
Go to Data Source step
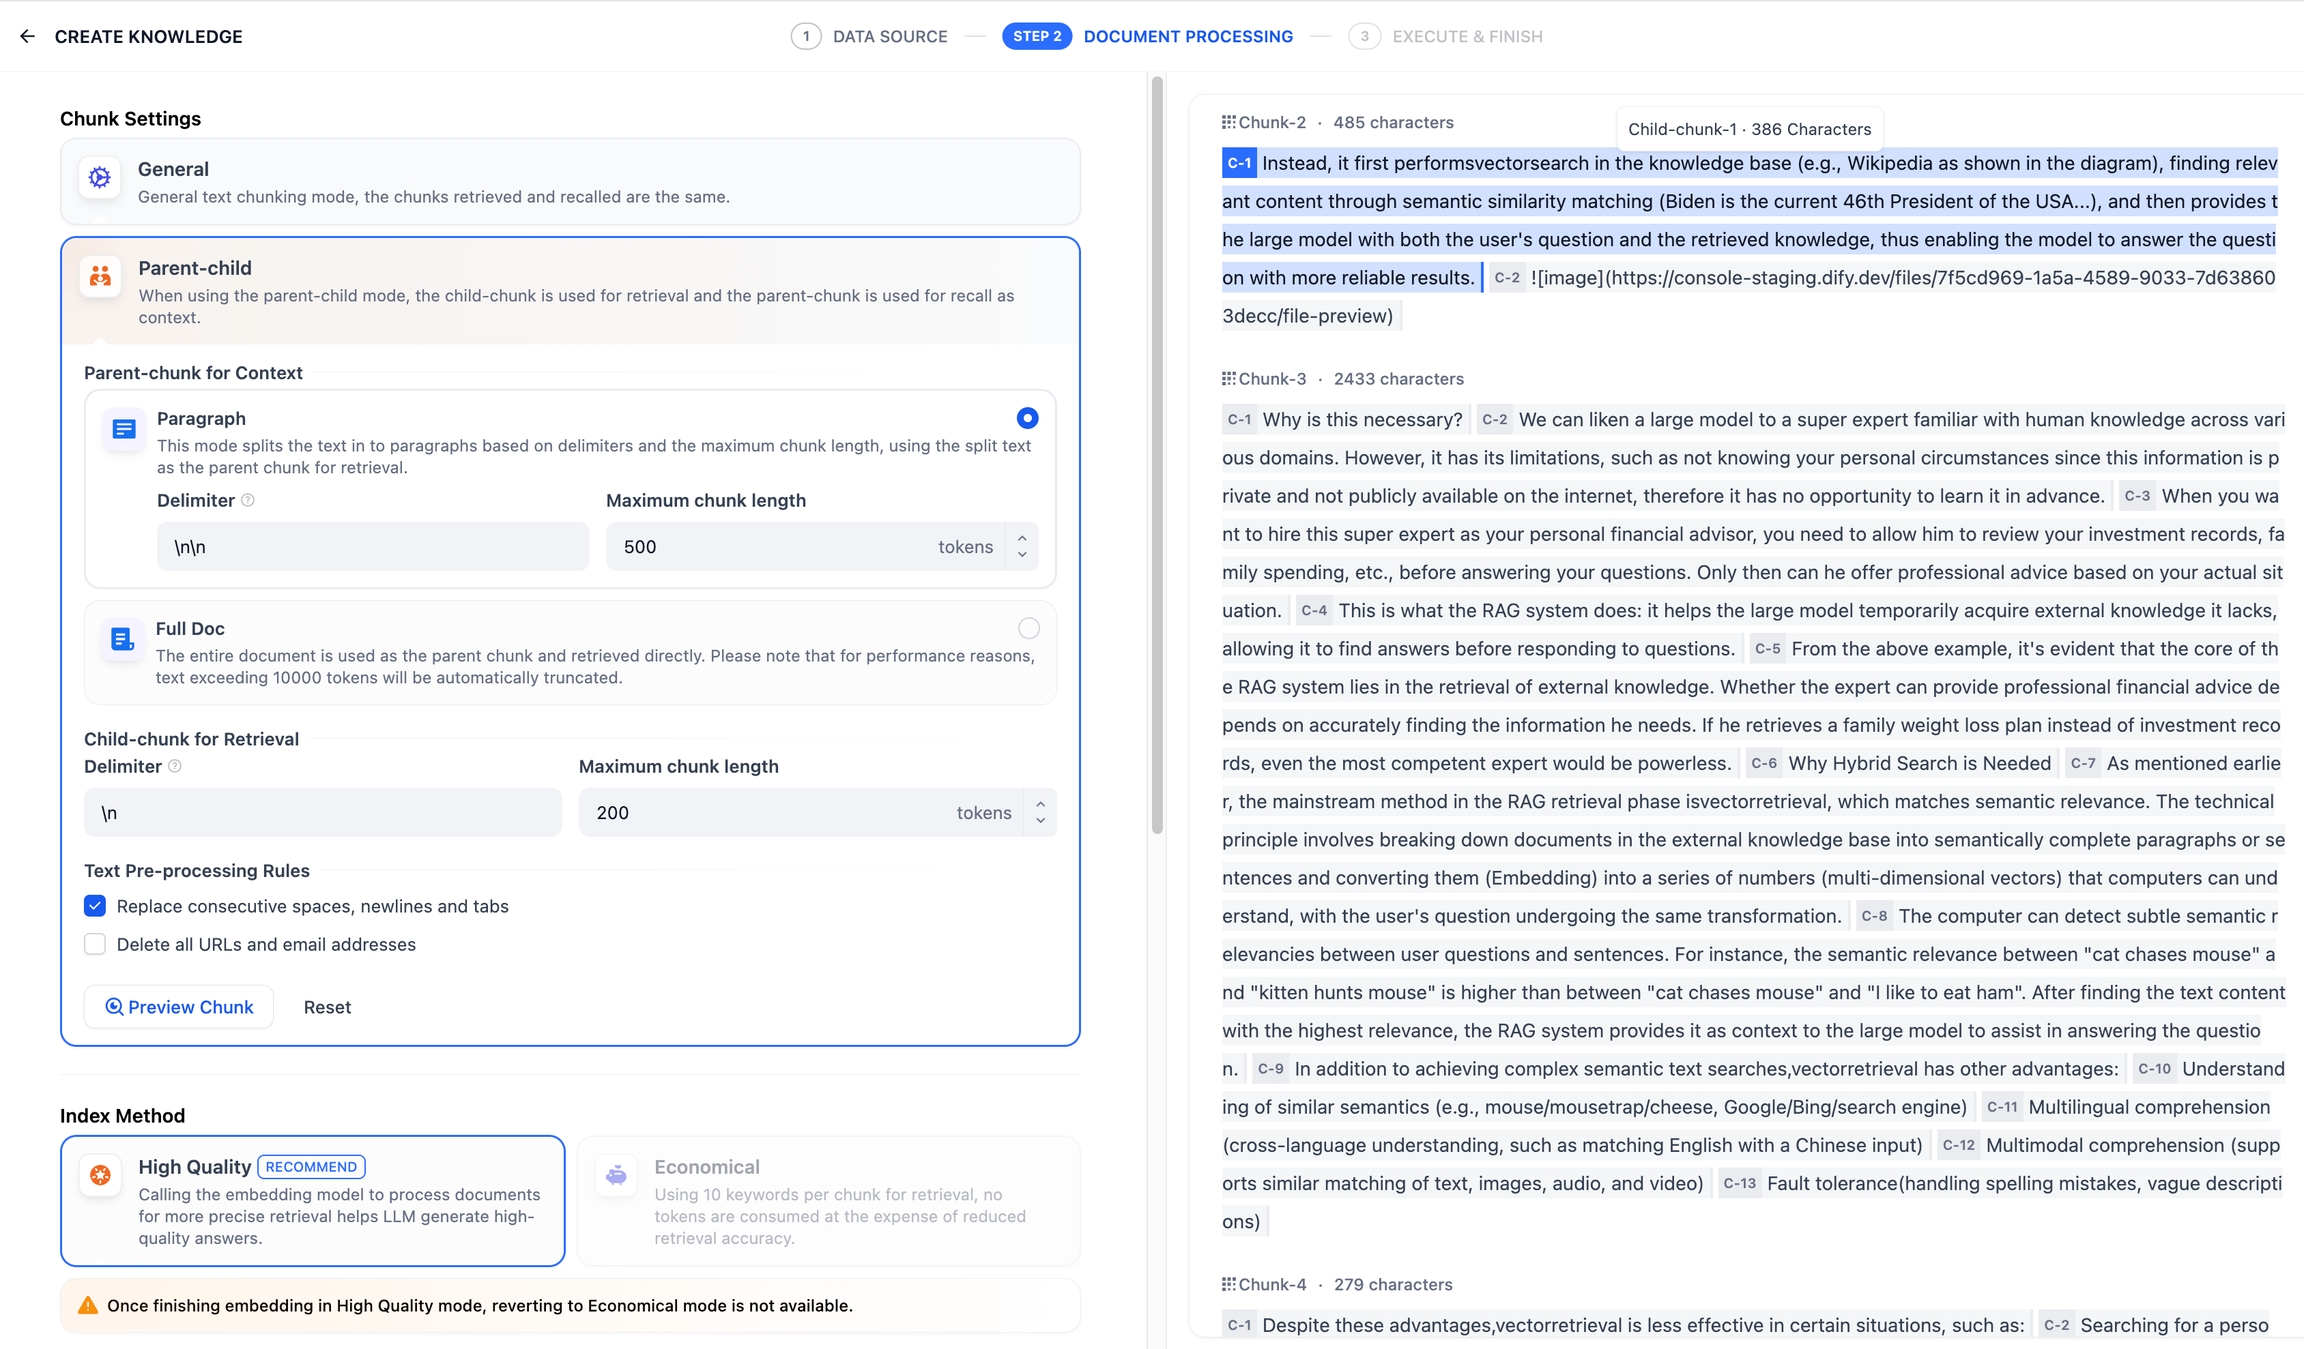[x=869, y=36]
